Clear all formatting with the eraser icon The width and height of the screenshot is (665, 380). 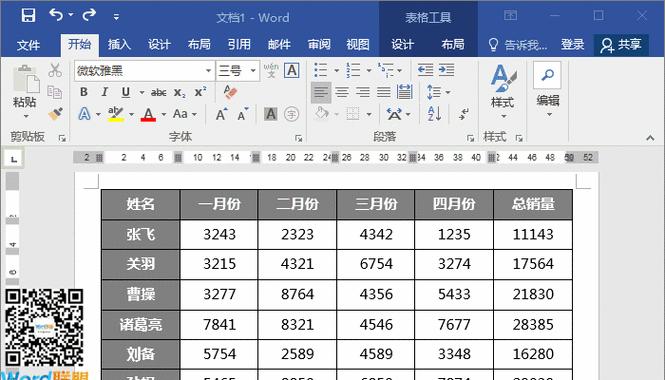230,92
